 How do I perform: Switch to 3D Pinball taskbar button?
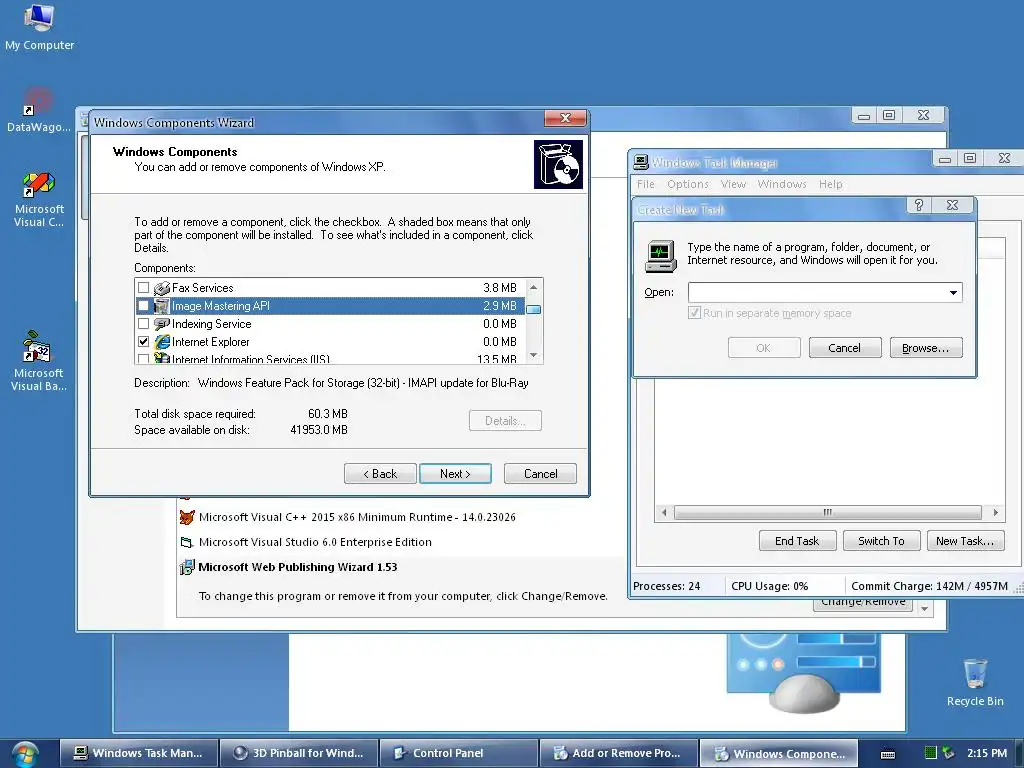tap(299, 753)
